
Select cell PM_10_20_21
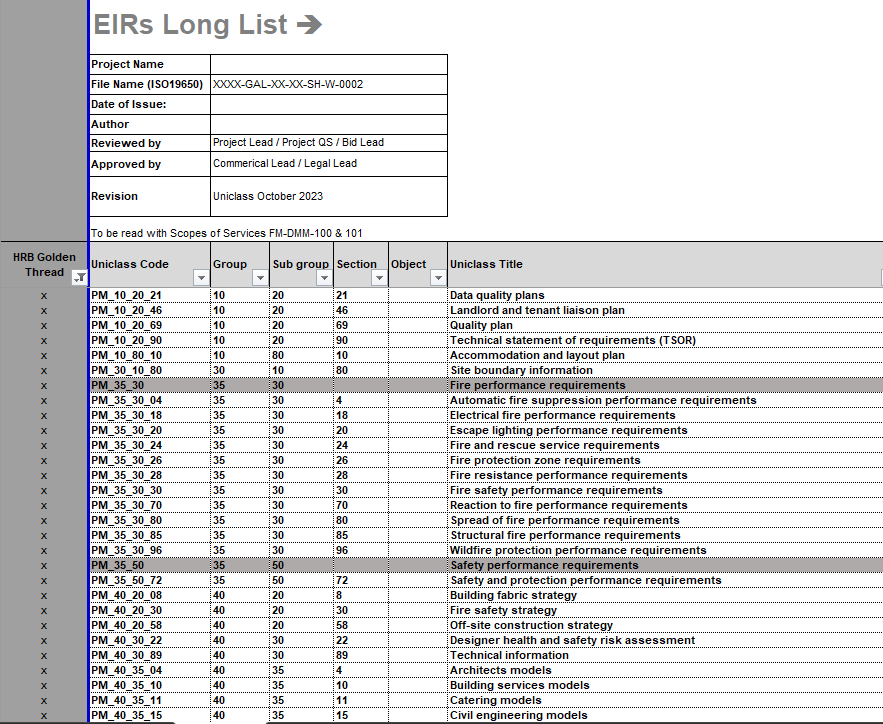tap(150, 295)
